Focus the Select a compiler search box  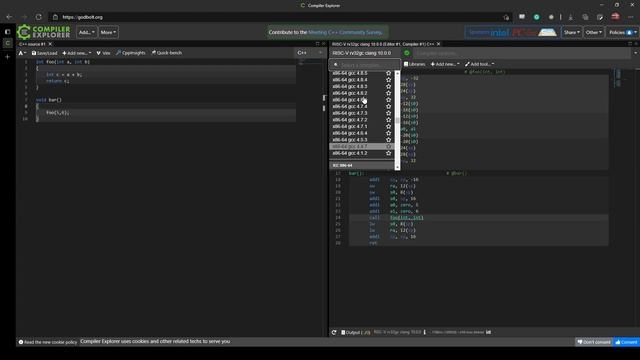(364, 65)
